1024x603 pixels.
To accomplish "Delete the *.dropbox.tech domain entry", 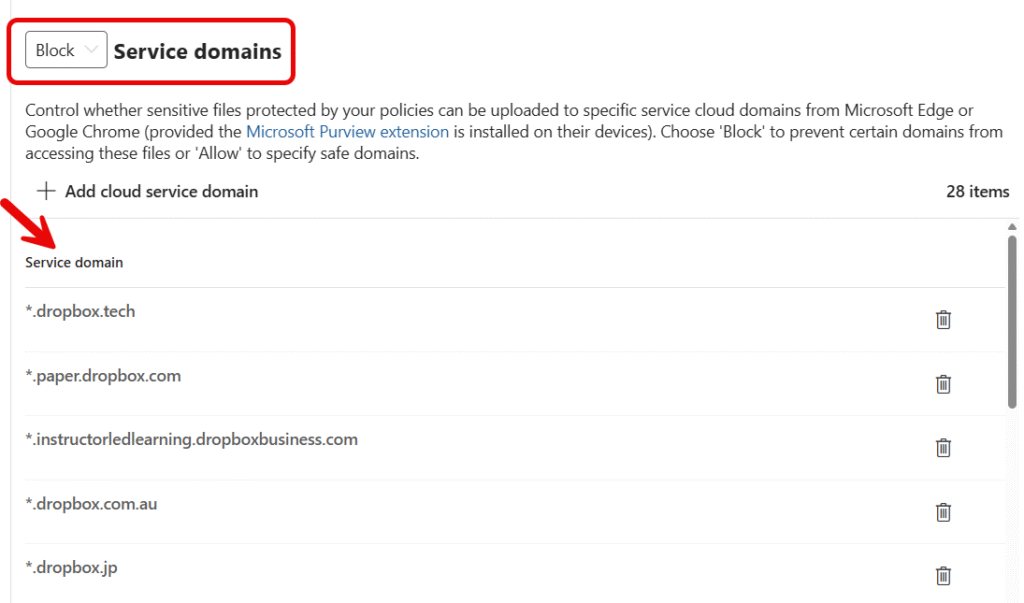I will pos(943,319).
